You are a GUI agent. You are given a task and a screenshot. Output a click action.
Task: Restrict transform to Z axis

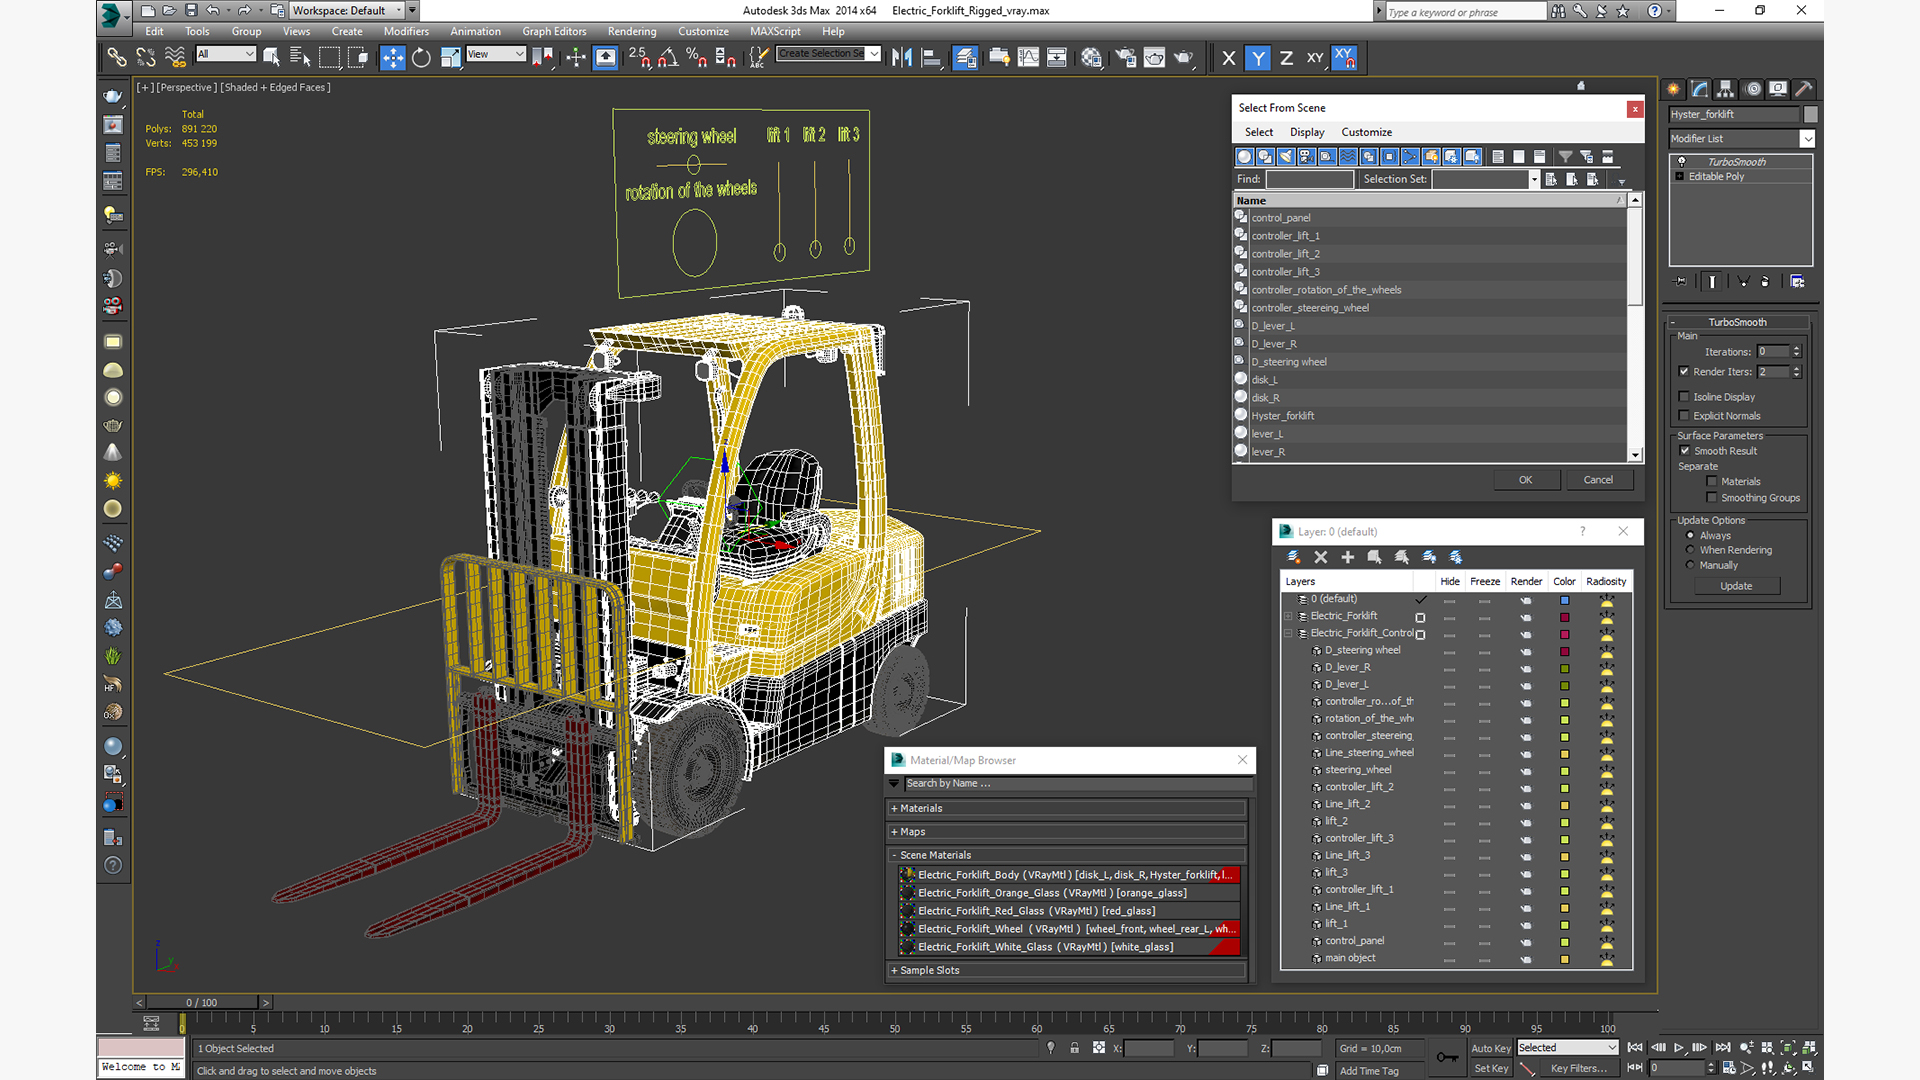click(1287, 58)
